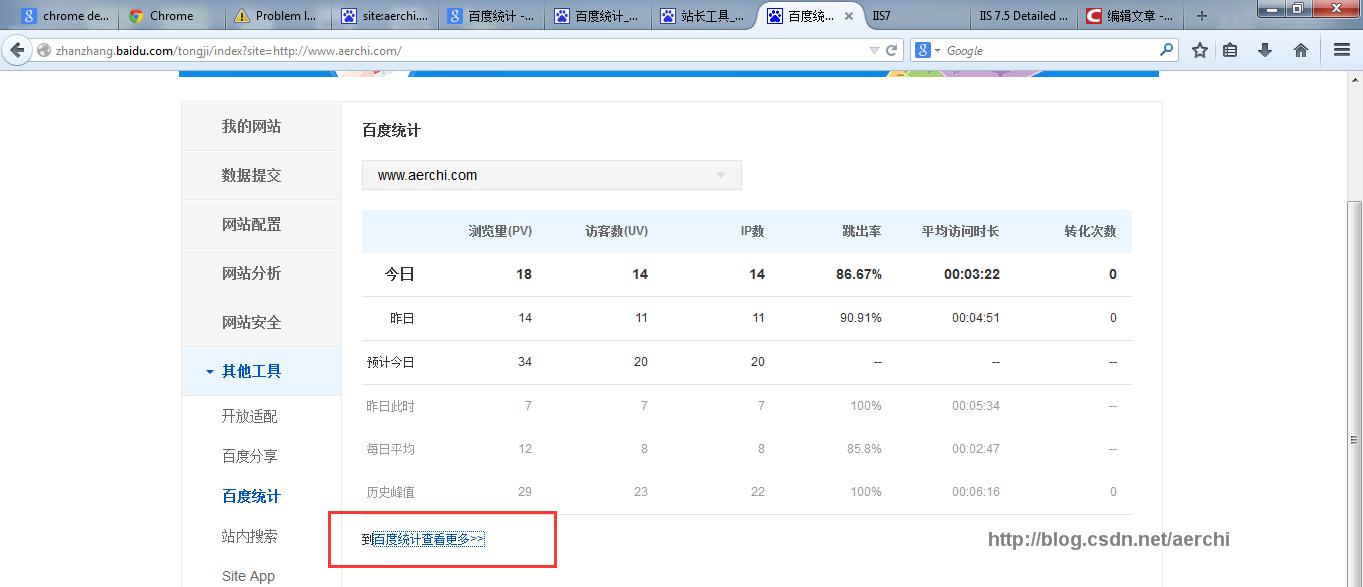Click the 每日平均 row label
This screenshot has height=587, width=1363.
tap(390, 449)
